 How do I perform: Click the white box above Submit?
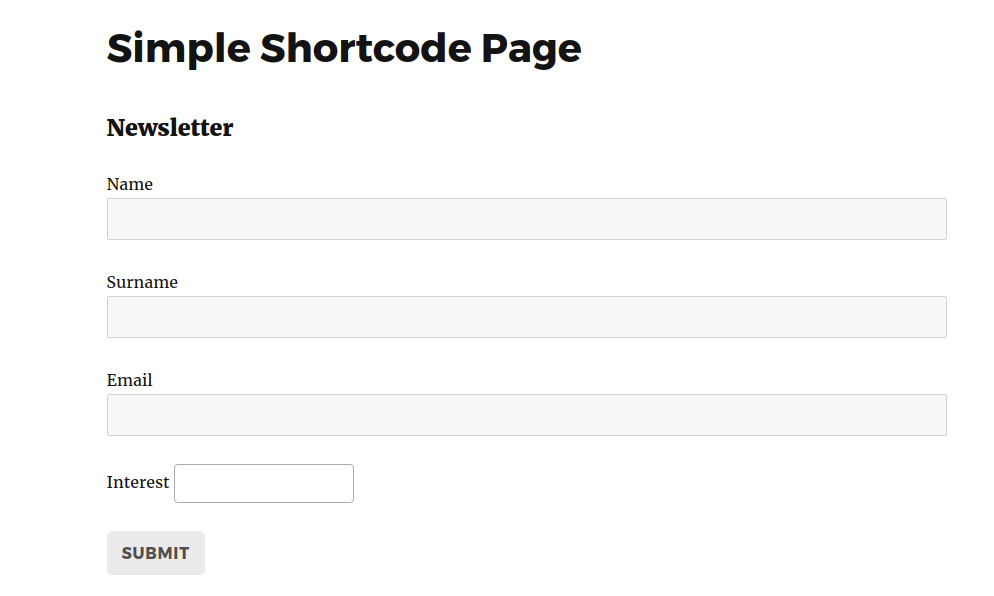click(264, 484)
